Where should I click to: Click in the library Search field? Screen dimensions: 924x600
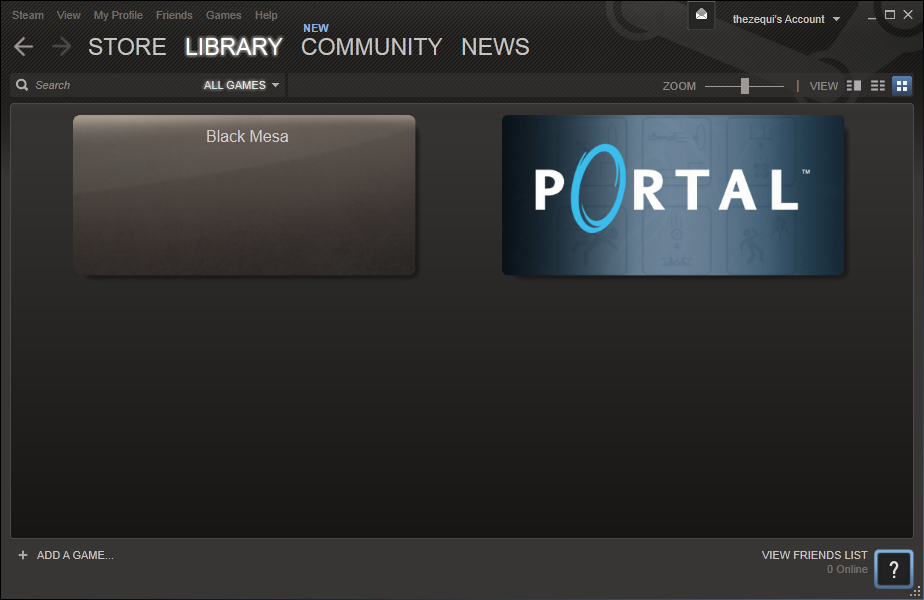(110, 85)
